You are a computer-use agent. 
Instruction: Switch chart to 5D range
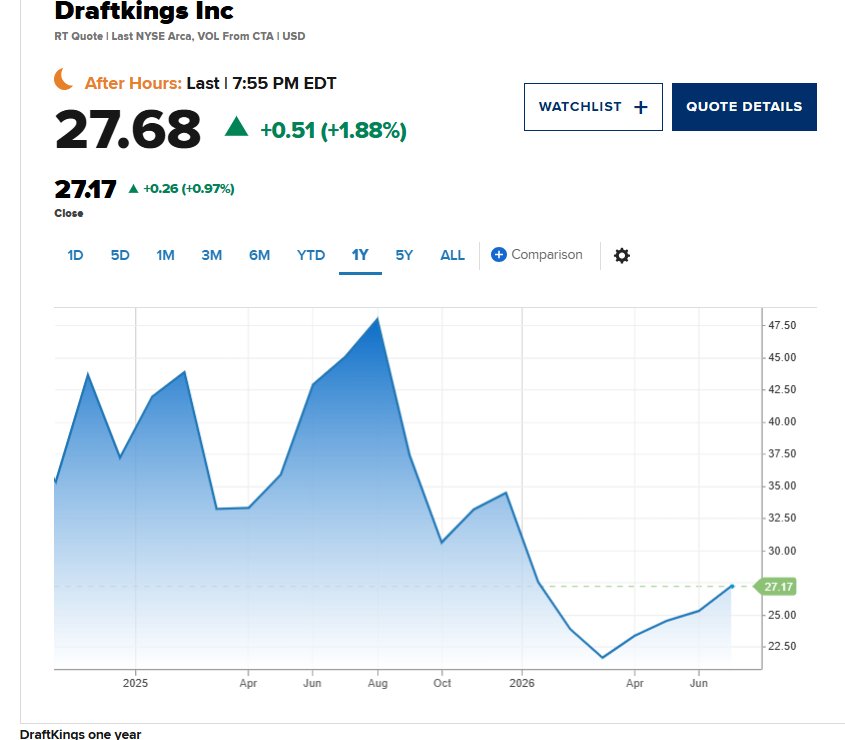tap(120, 255)
